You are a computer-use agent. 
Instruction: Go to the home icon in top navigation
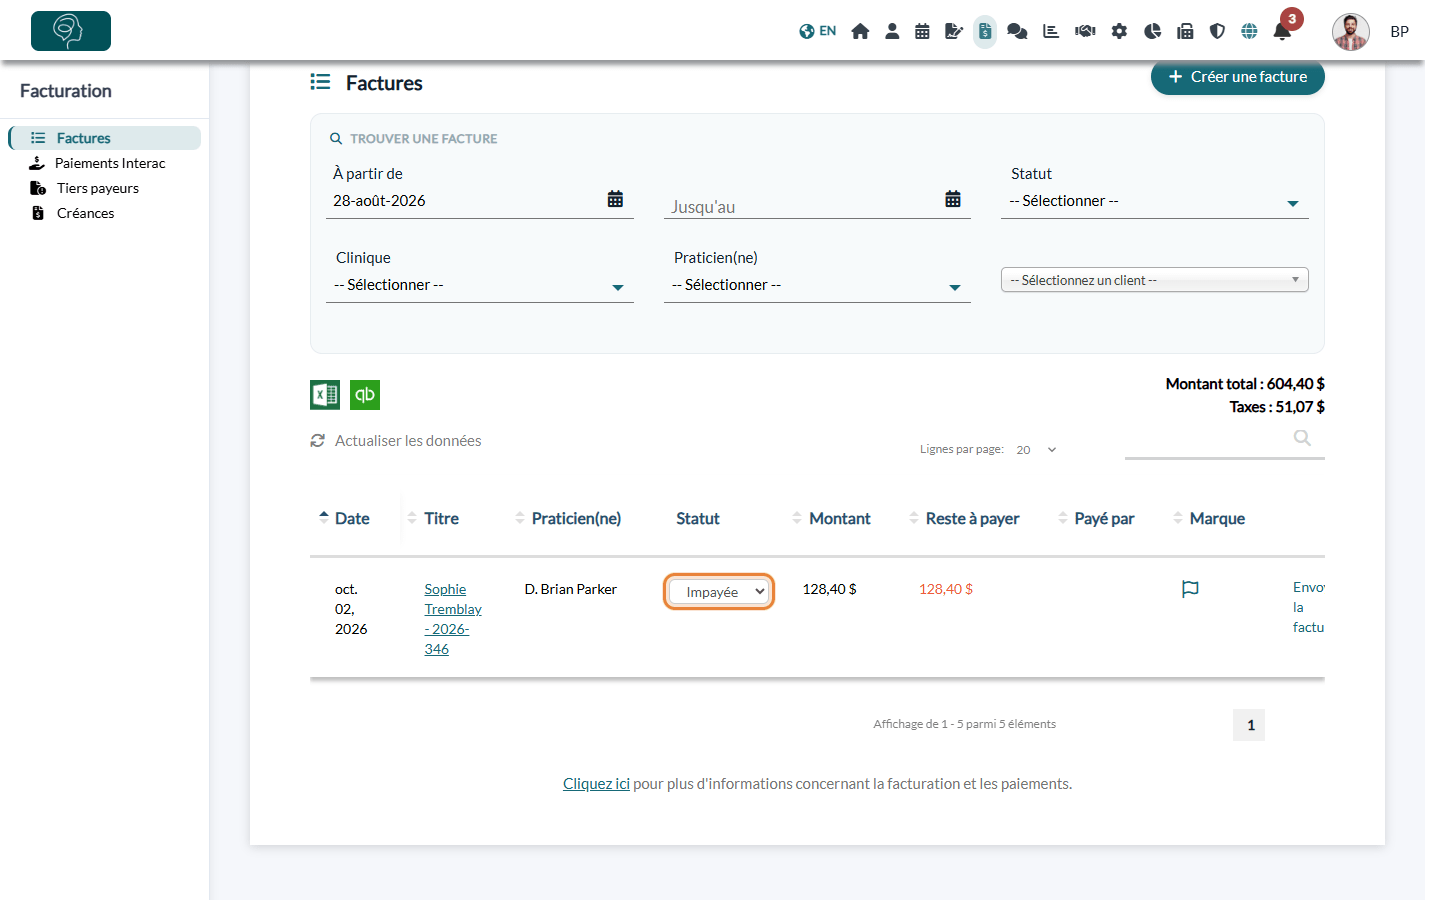[860, 31]
